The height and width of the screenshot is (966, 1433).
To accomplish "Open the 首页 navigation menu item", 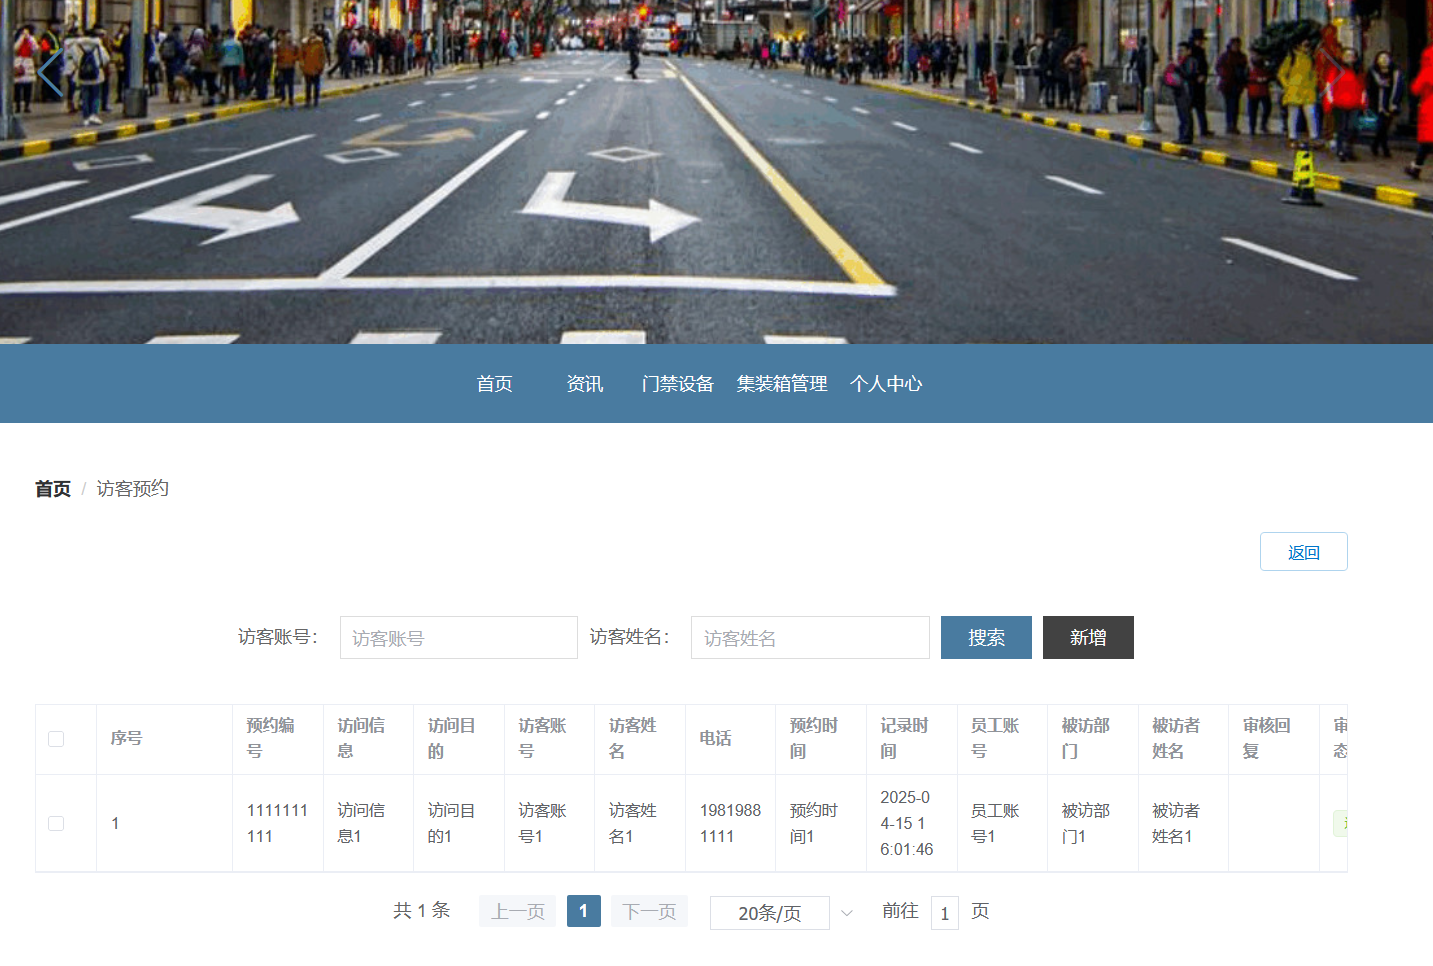I will [x=494, y=384].
